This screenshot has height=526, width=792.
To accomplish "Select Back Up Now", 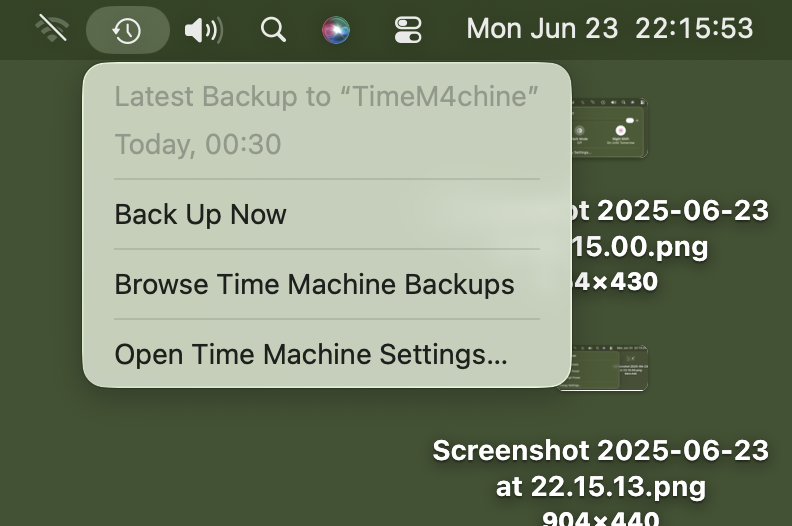I will pyautogui.click(x=201, y=214).
